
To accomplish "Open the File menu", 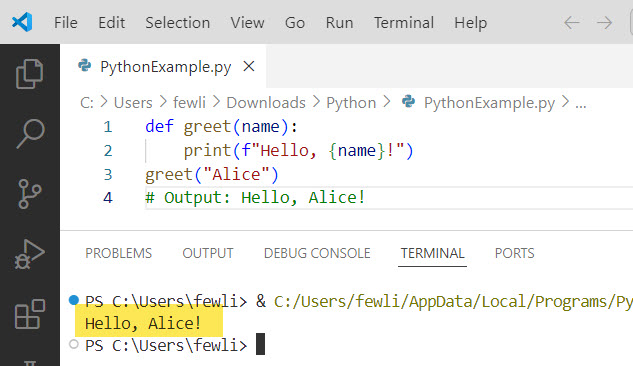I will click(66, 23).
